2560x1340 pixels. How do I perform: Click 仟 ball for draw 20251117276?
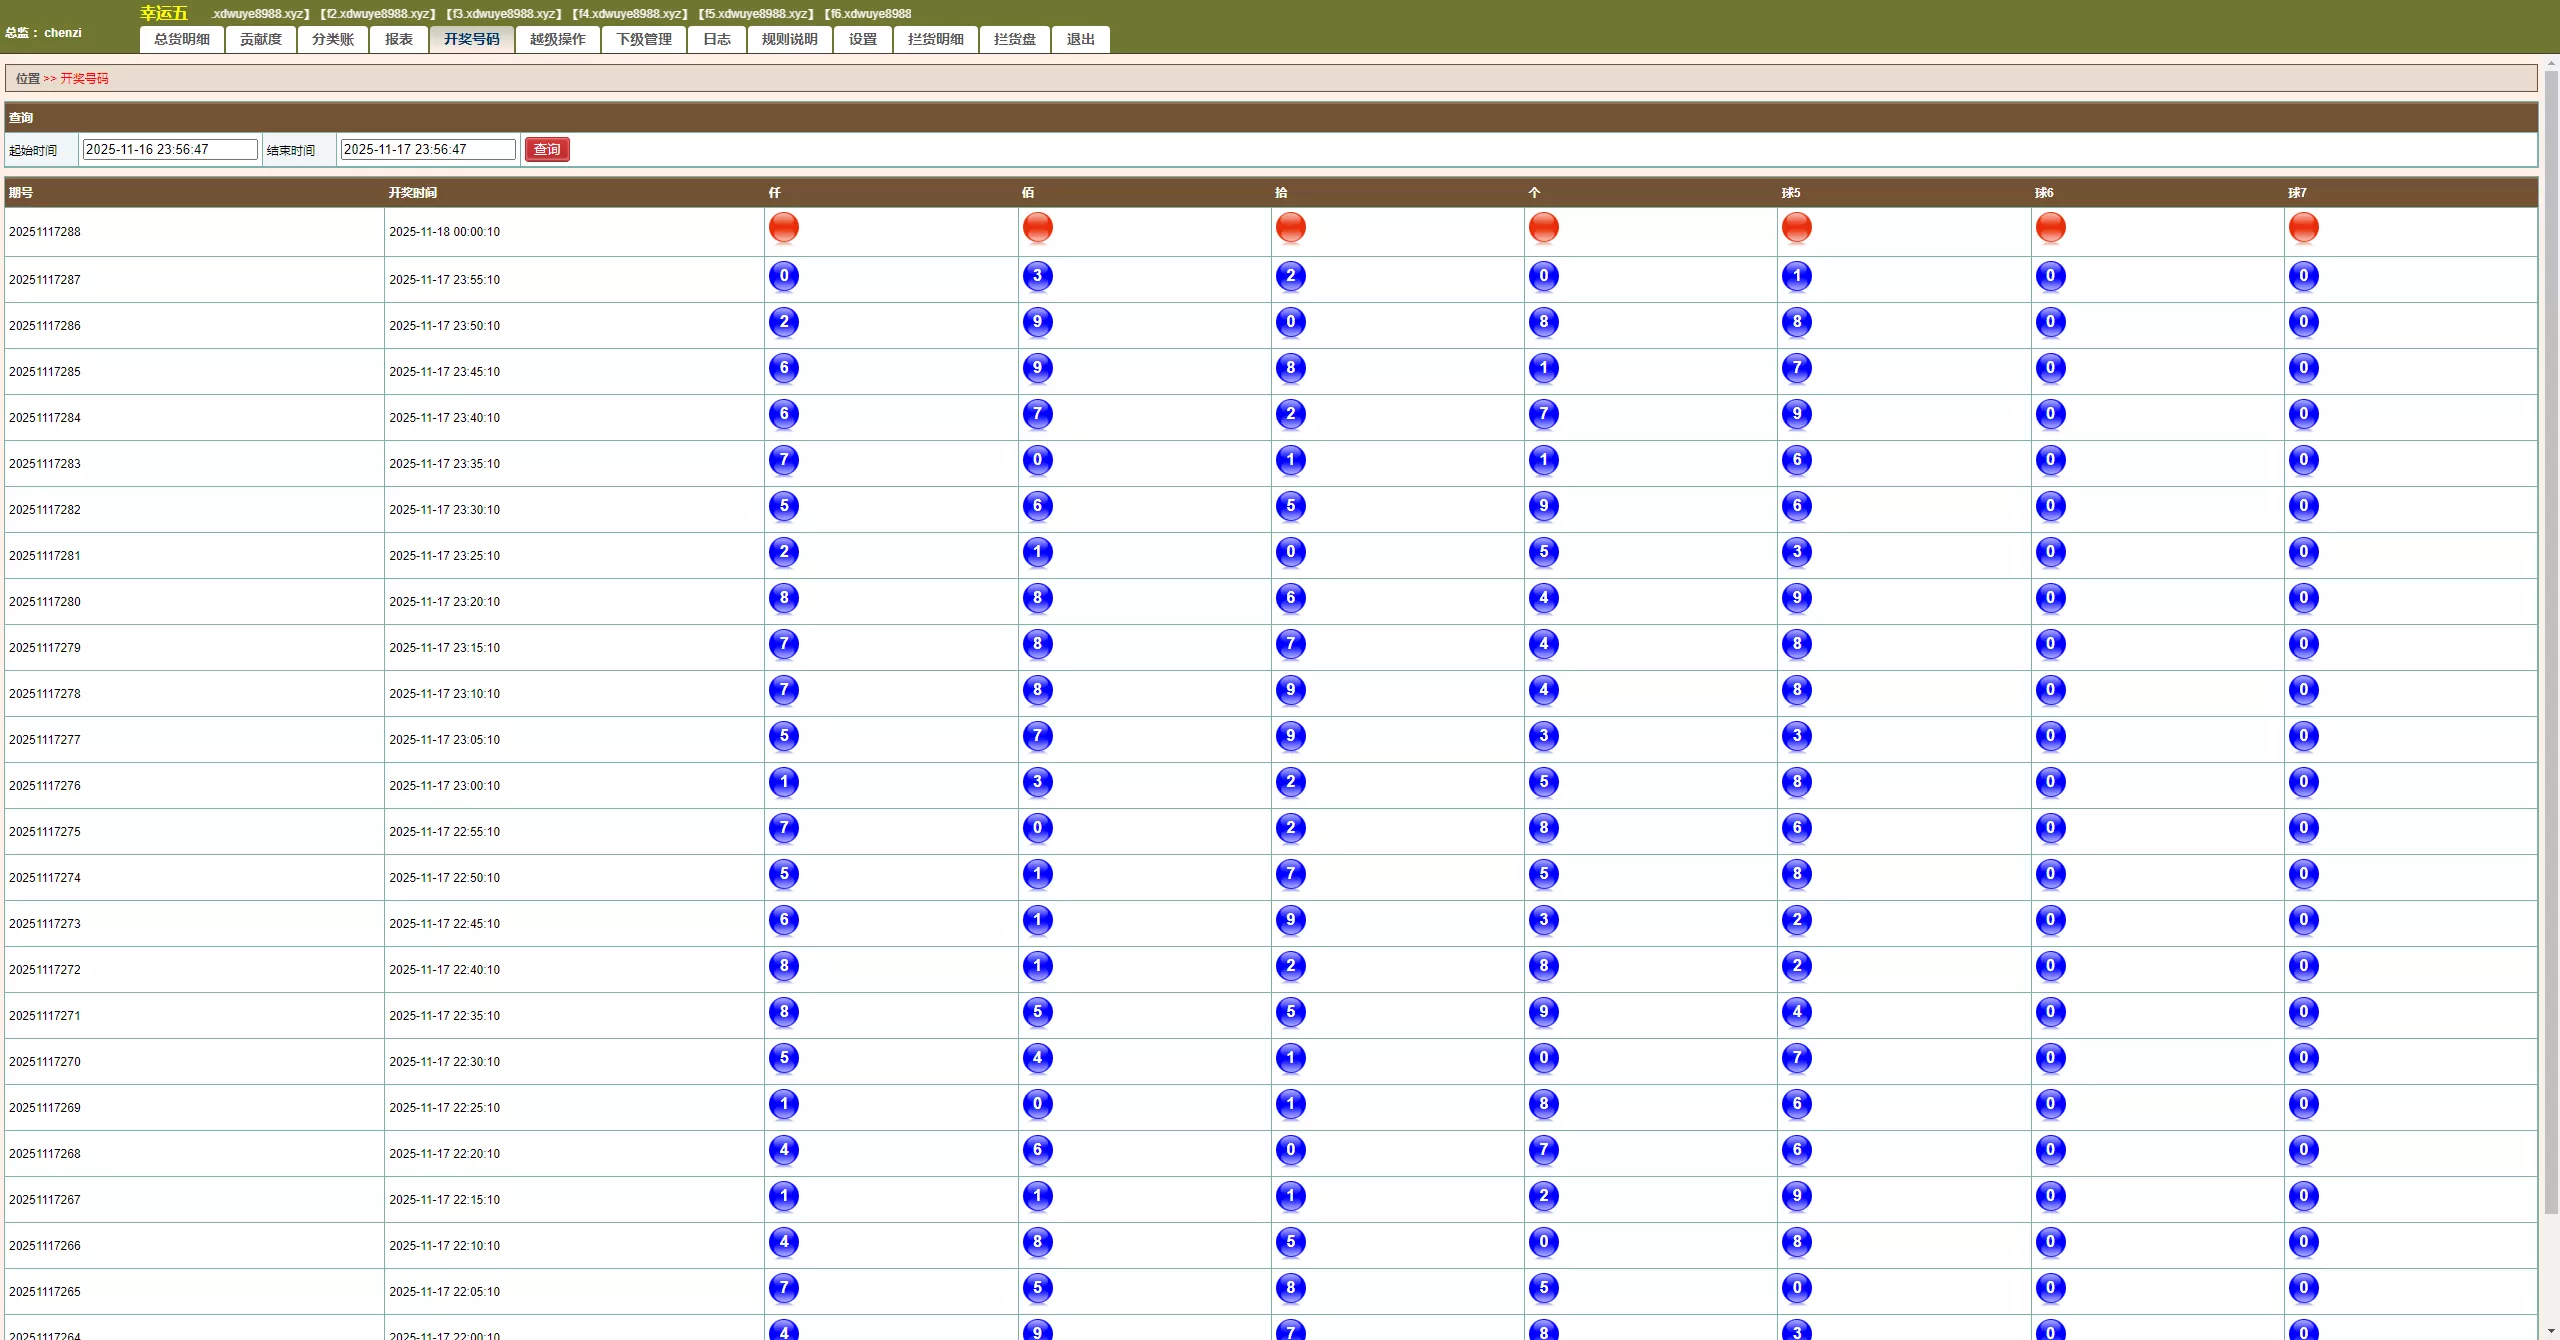tap(783, 782)
